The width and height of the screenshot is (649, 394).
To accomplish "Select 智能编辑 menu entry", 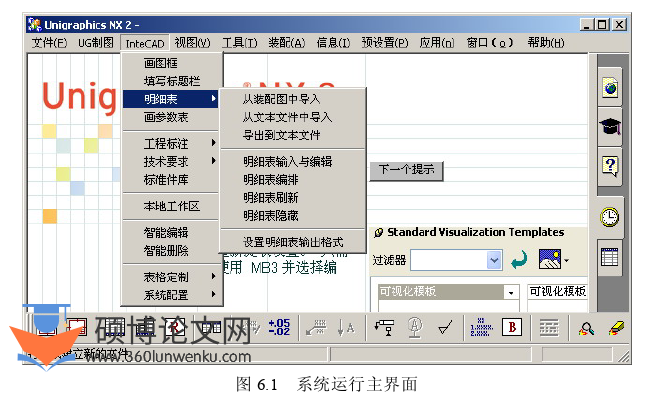I will click(171, 233).
